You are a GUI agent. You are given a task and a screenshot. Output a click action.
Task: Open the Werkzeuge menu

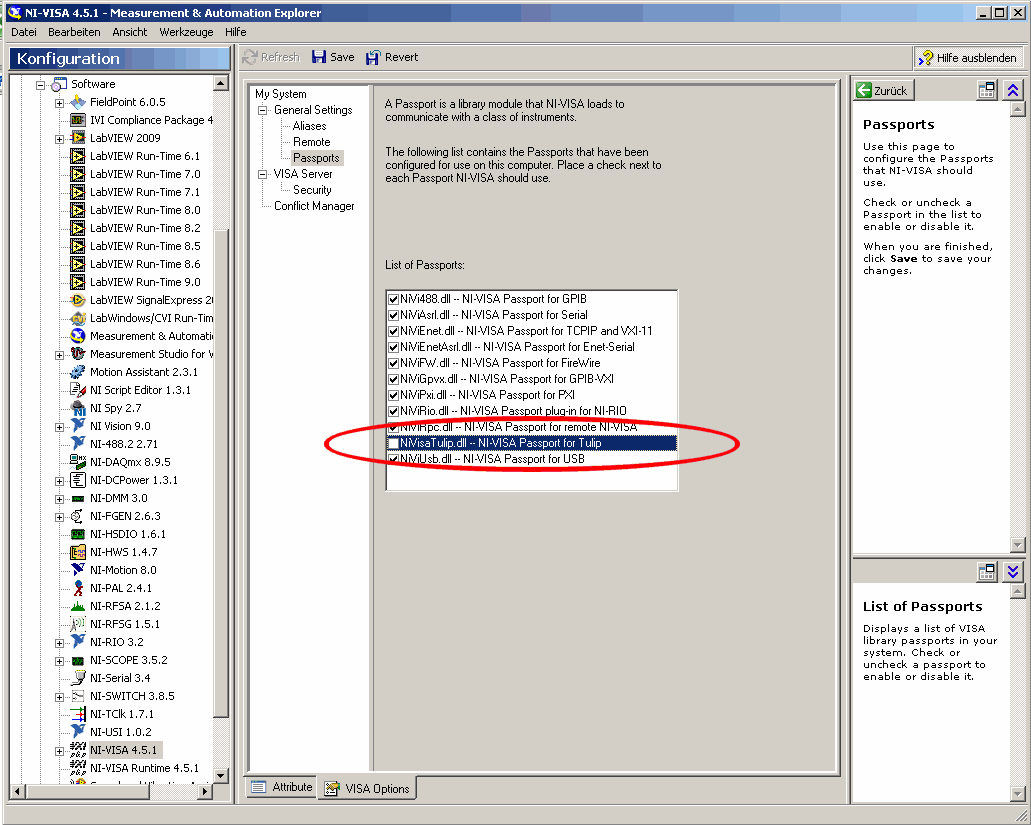tap(186, 32)
